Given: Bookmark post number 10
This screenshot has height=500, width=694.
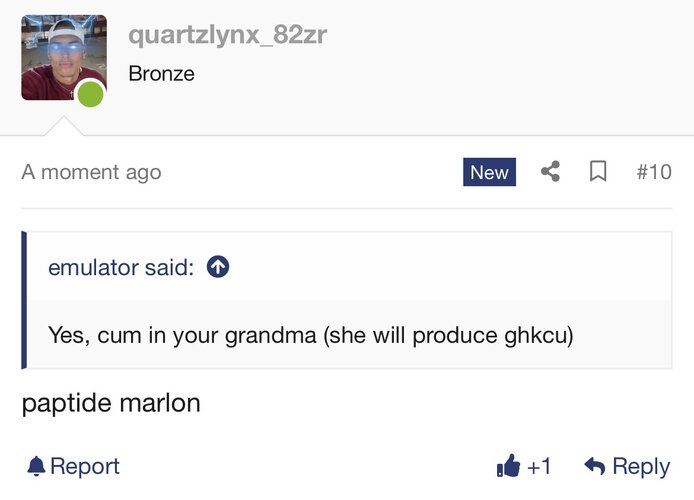Looking at the screenshot, I should (x=598, y=172).
